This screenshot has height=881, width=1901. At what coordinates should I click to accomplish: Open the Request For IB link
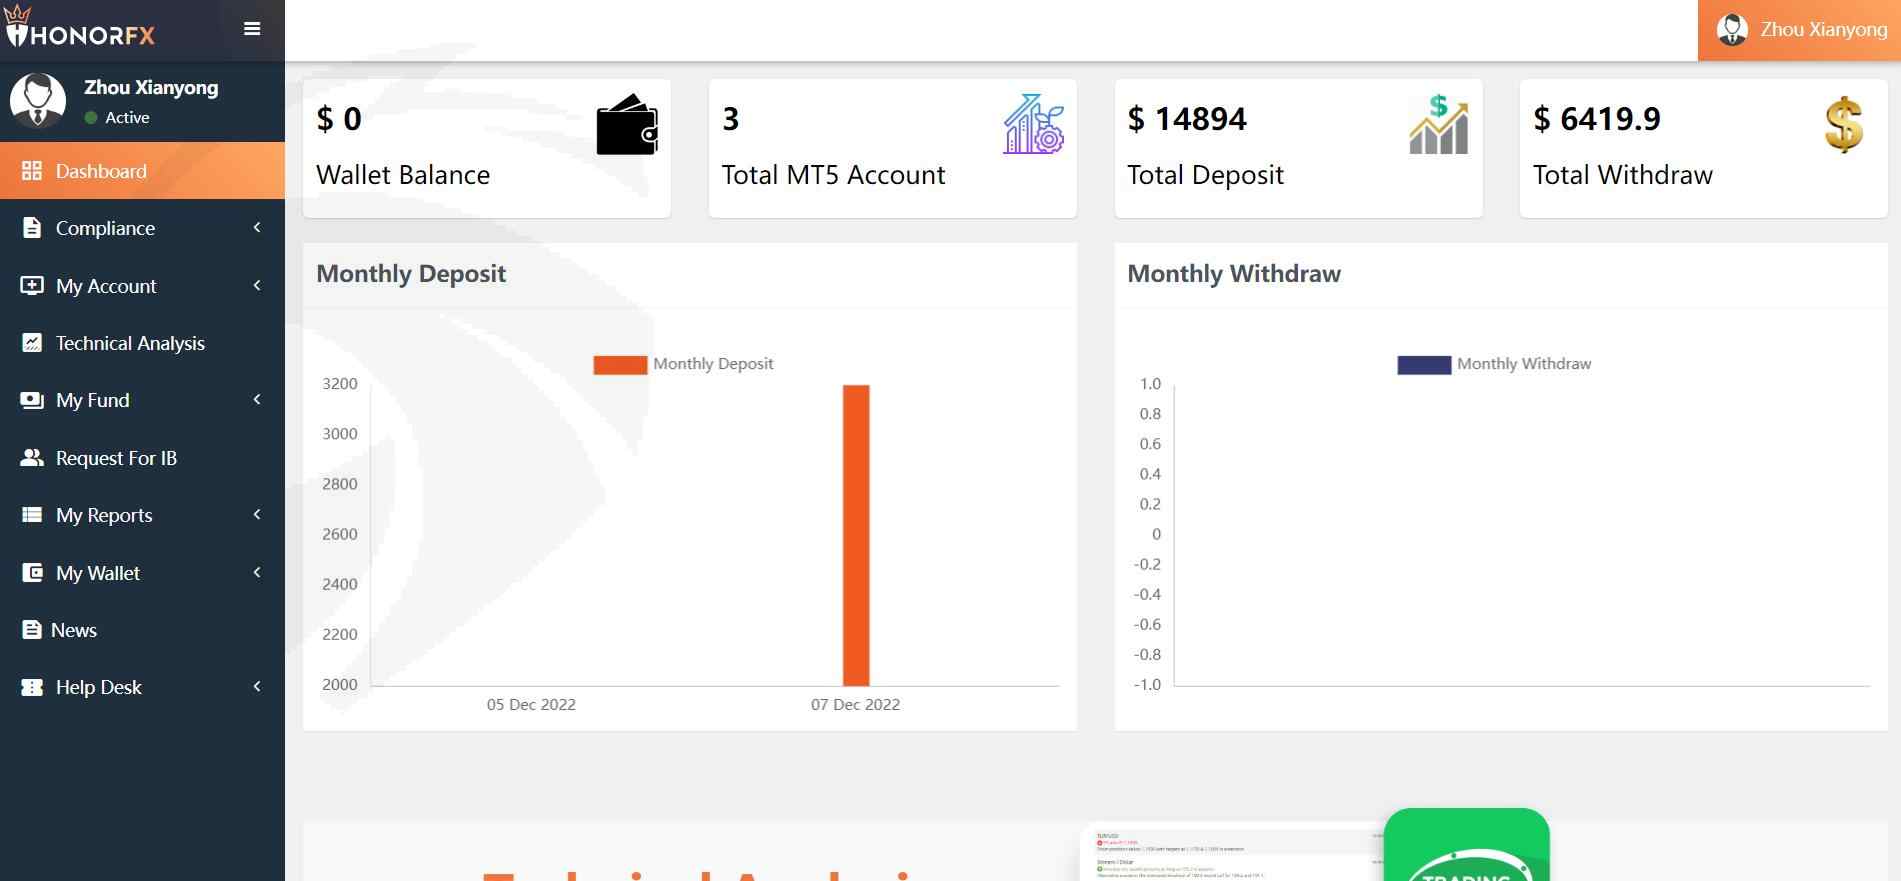tap(142, 458)
